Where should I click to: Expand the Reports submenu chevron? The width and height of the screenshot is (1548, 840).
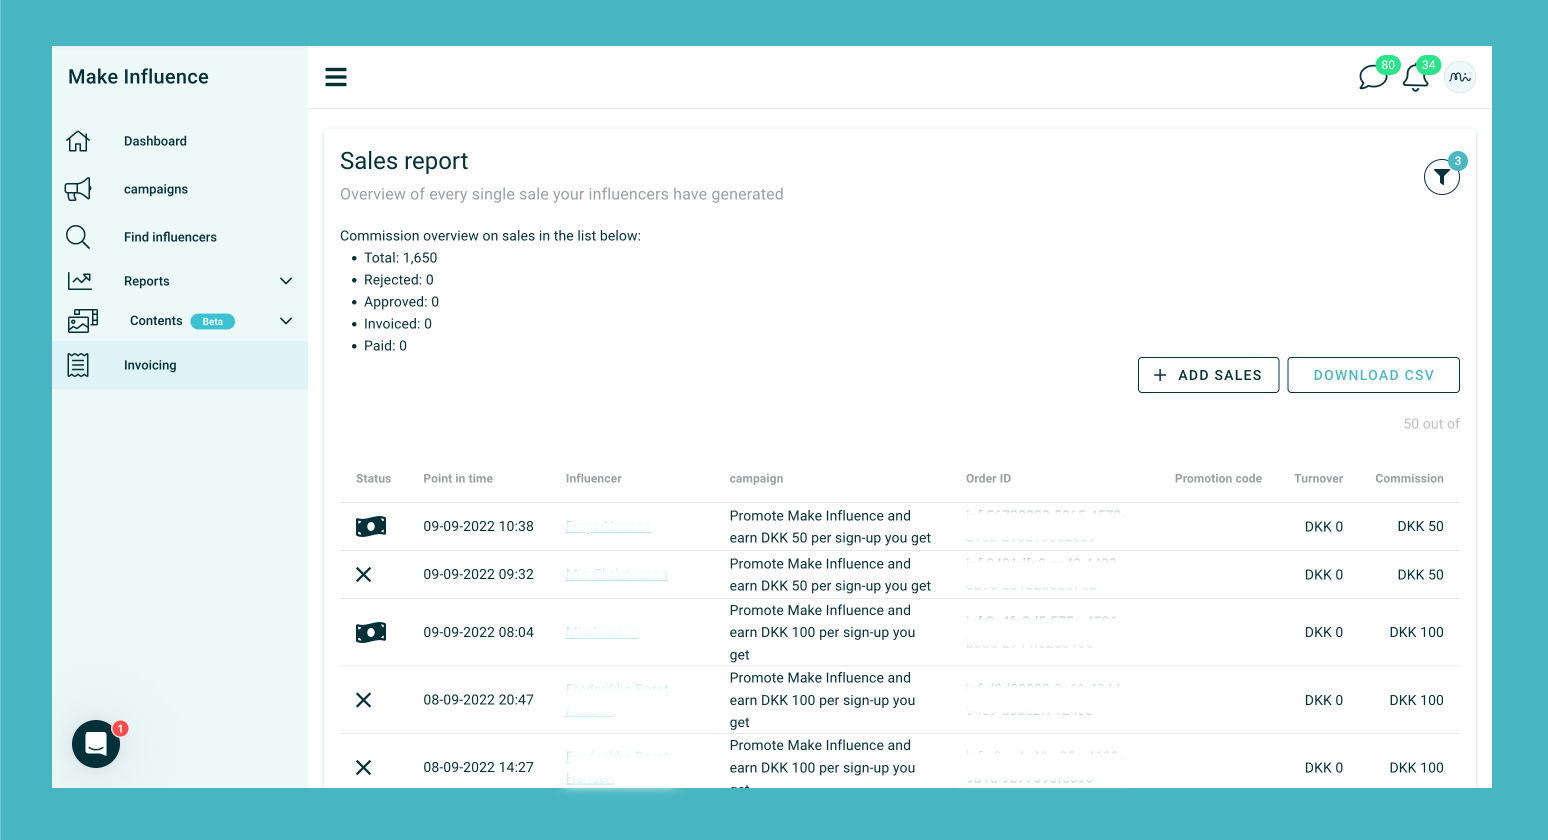click(x=286, y=281)
